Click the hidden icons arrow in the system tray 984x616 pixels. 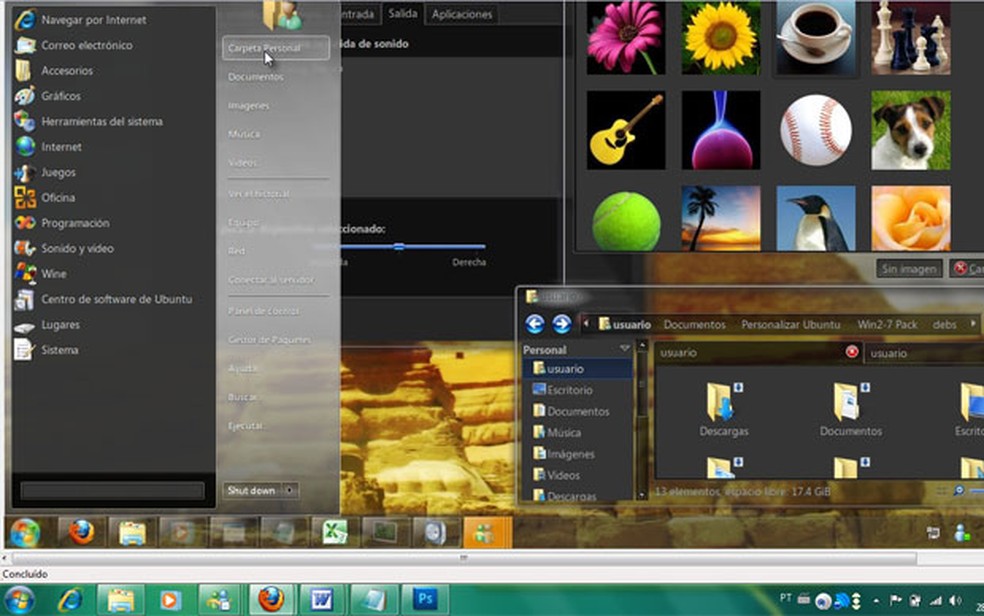tap(876, 600)
